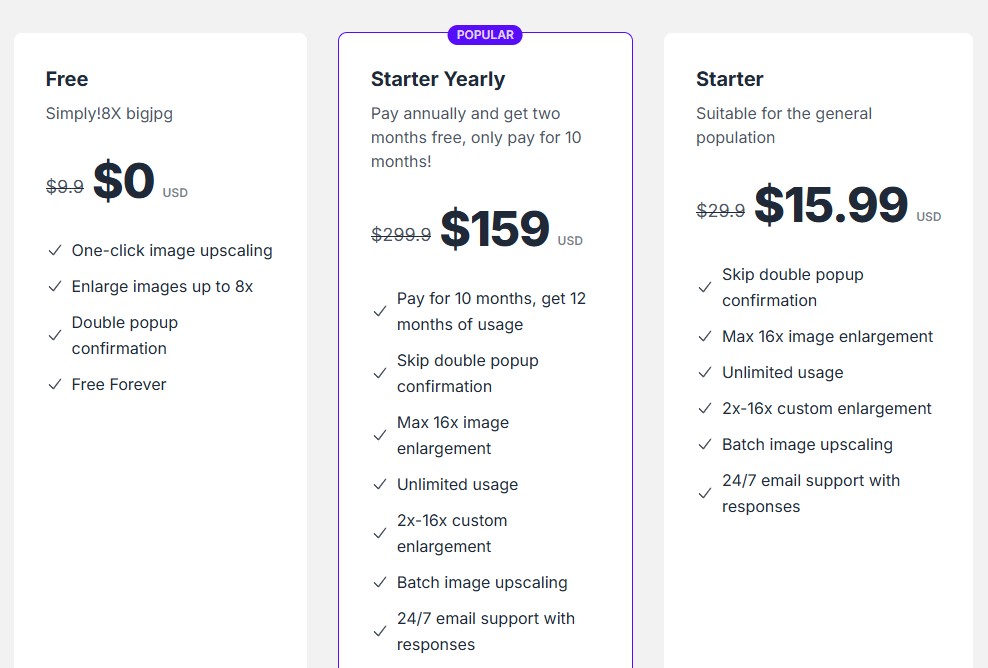This screenshot has height=668, width=988.
Task: Click the checkmark next to Unlimited usage in Starter Yearly
Action: (x=380, y=484)
